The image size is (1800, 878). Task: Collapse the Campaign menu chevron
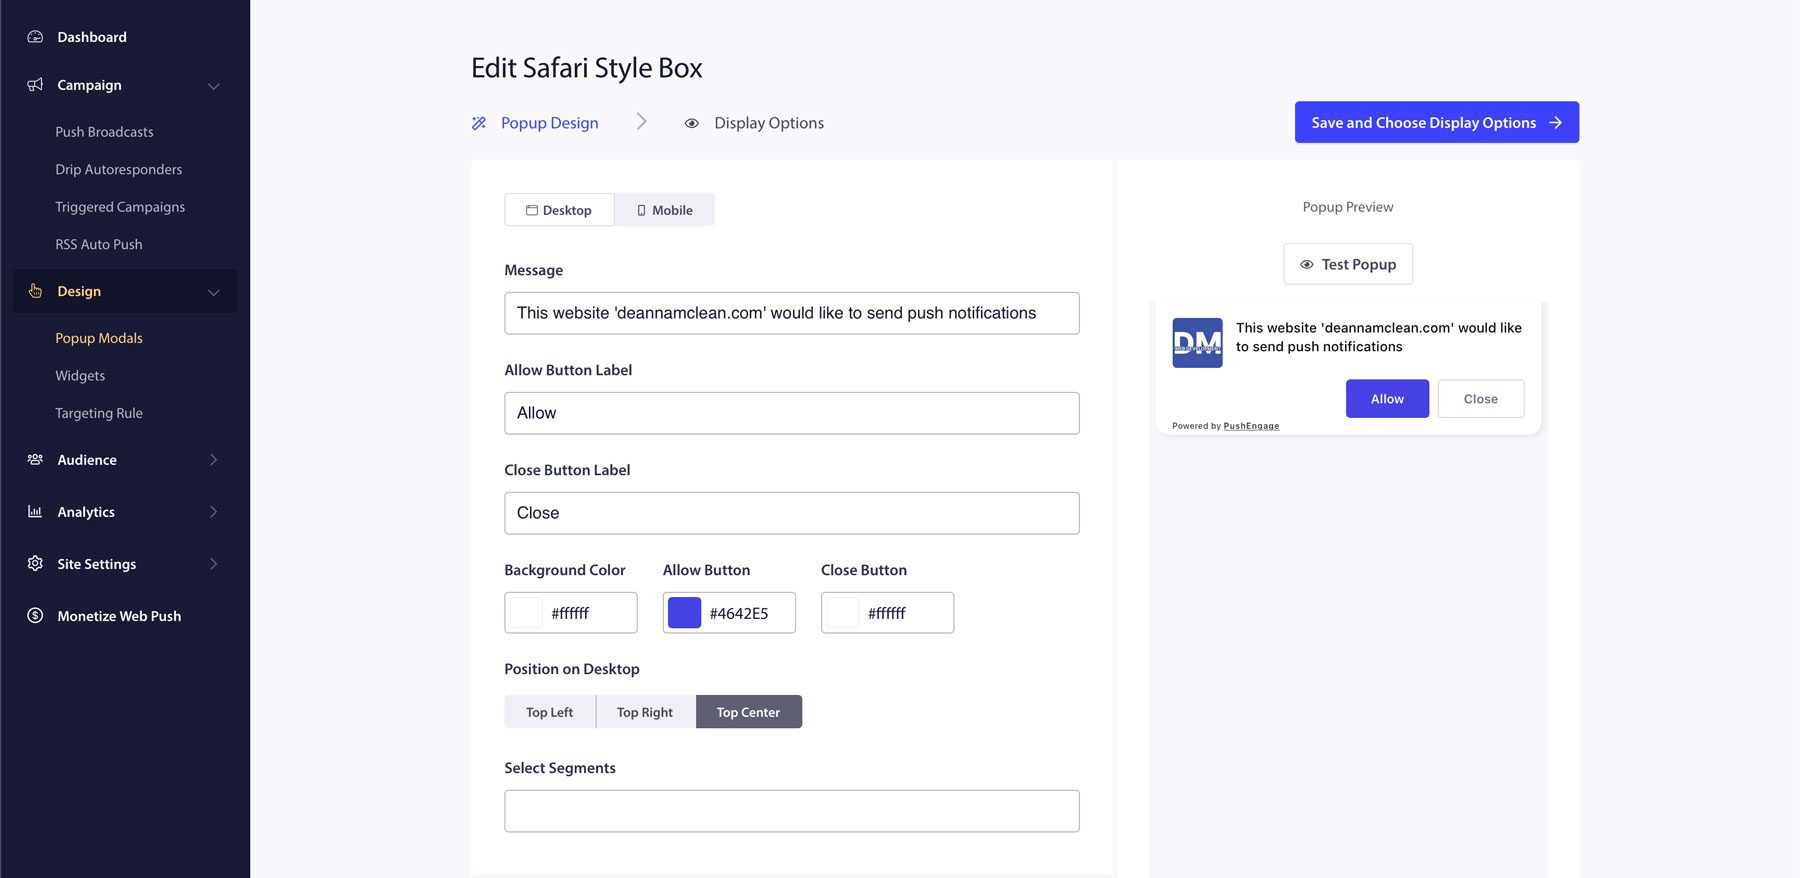click(x=213, y=86)
